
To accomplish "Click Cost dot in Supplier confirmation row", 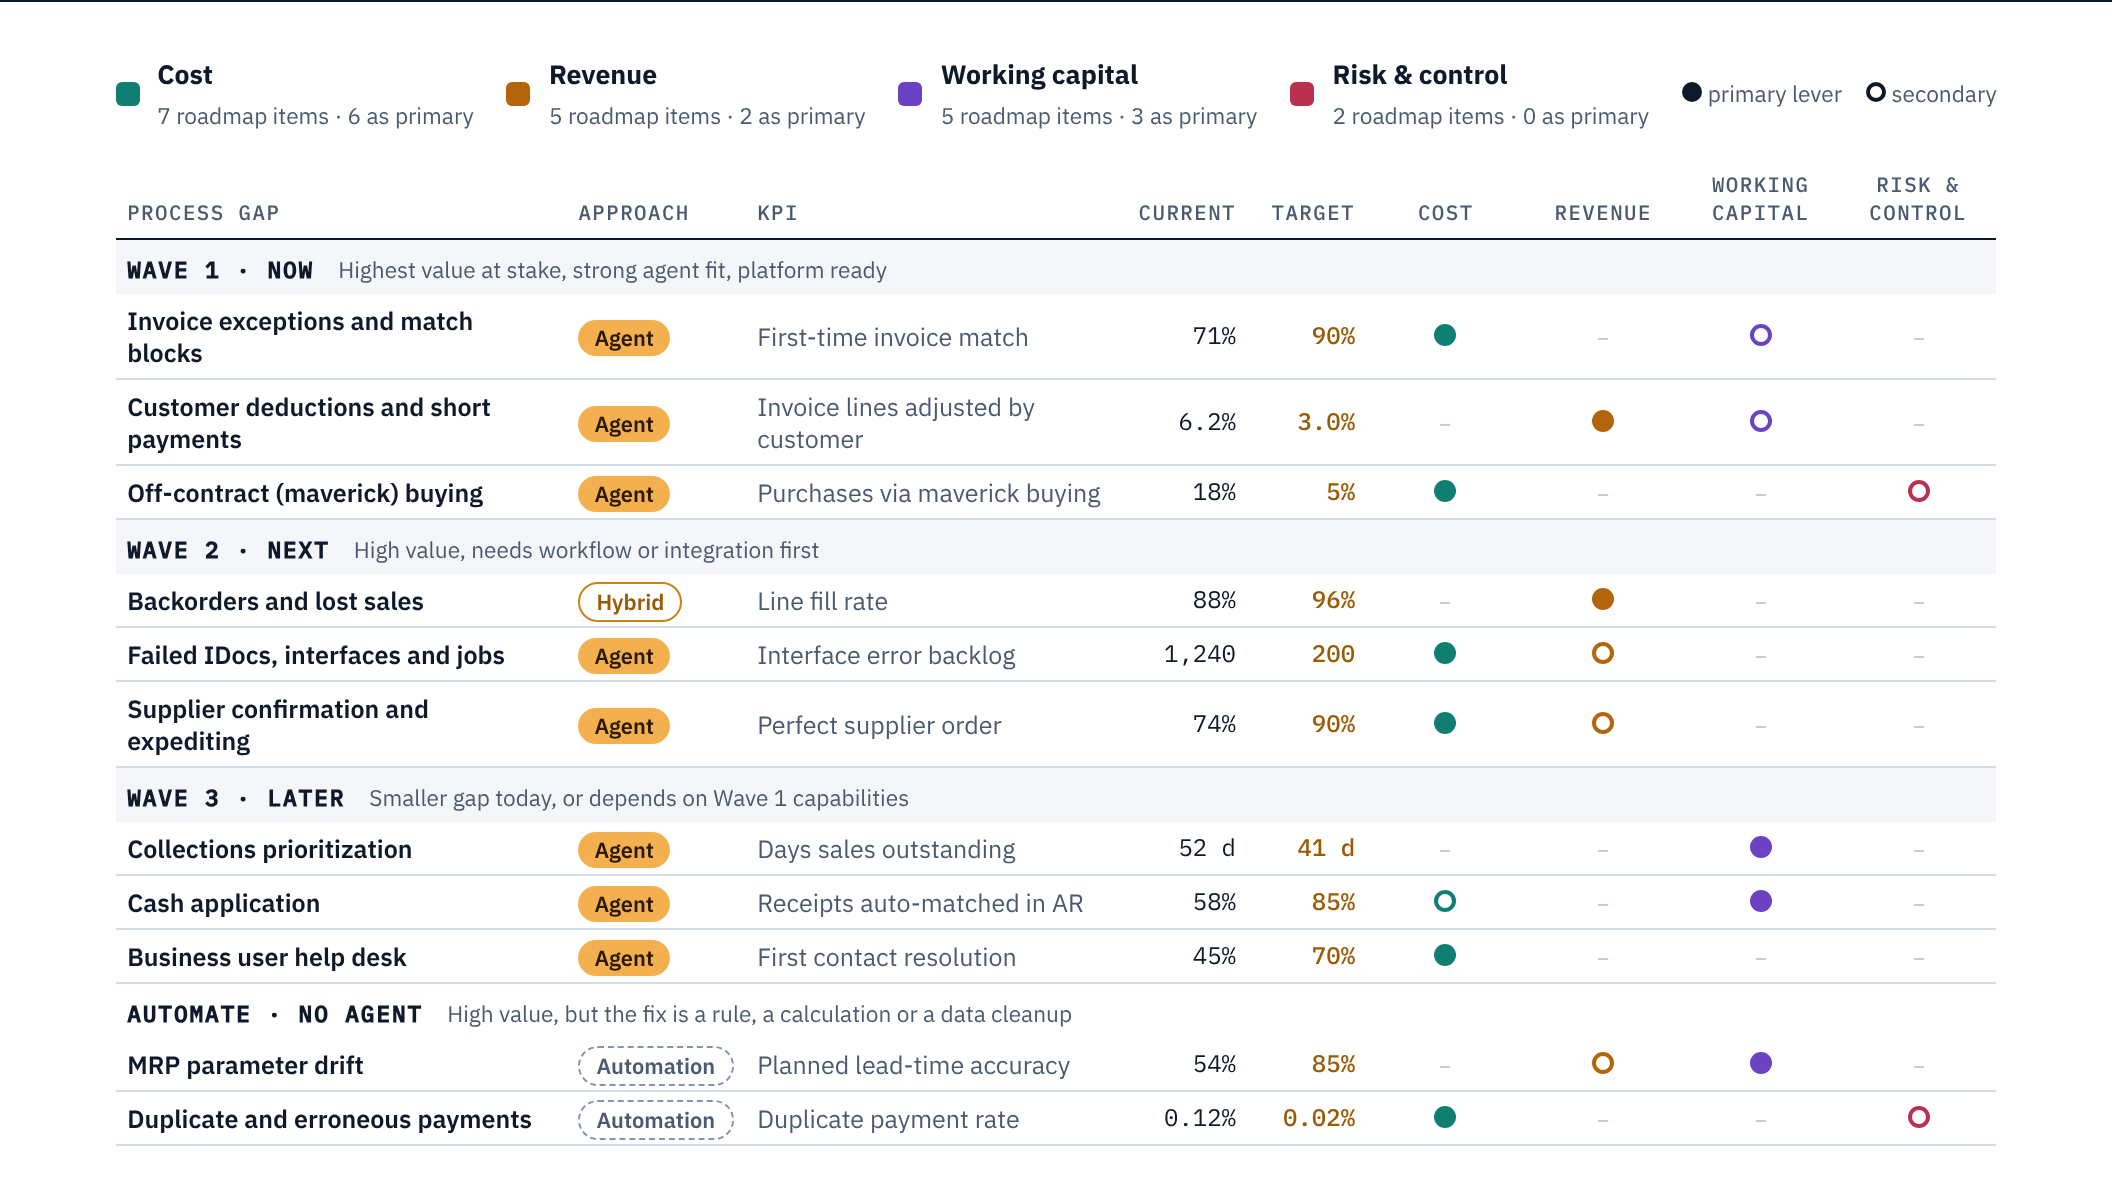I will point(1445,723).
